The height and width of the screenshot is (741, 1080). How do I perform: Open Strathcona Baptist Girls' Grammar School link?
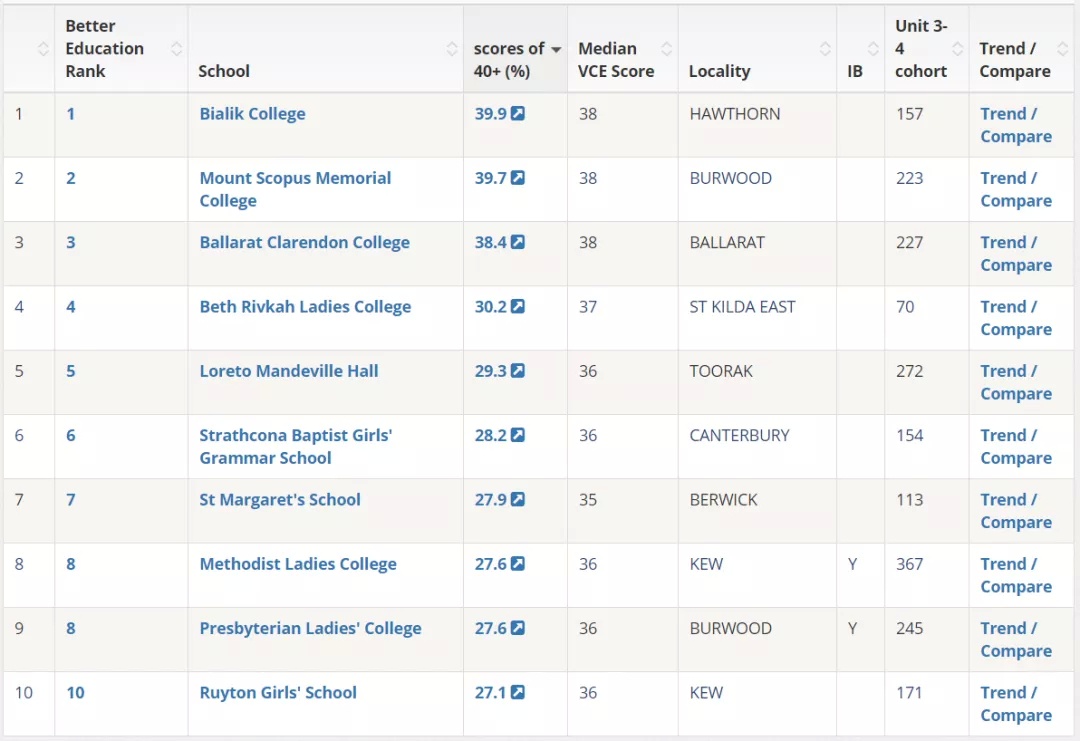click(x=295, y=446)
